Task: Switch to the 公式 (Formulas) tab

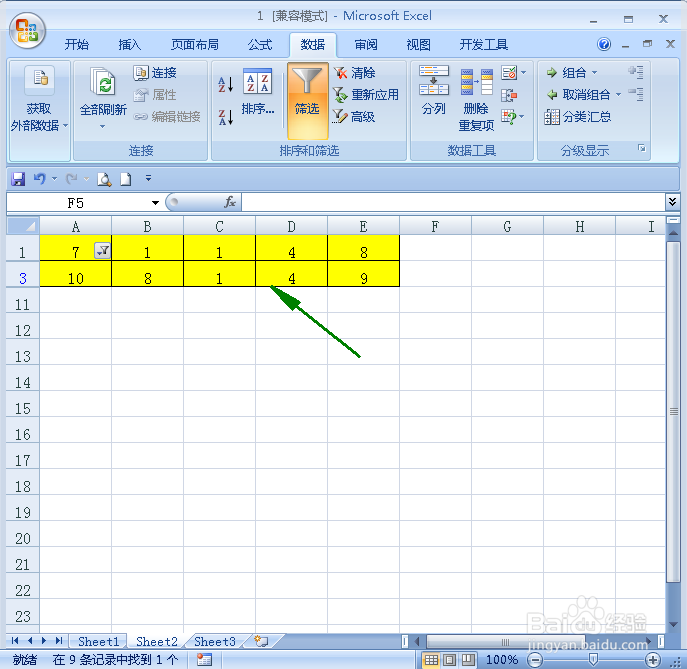Action: [x=260, y=45]
